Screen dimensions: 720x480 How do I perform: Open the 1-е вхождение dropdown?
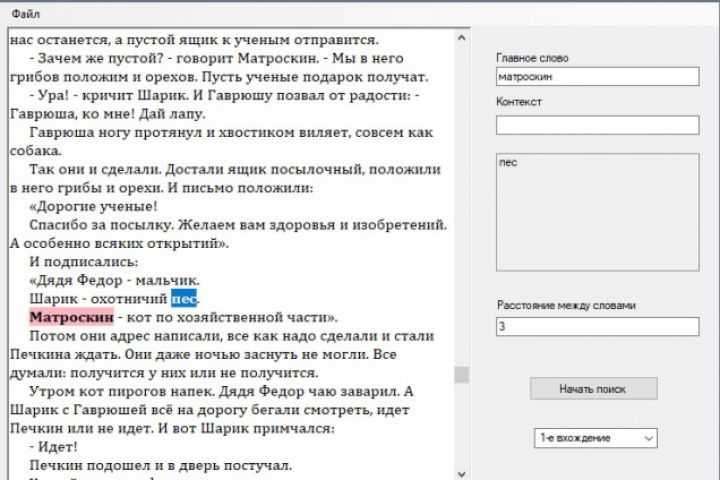click(596, 438)
